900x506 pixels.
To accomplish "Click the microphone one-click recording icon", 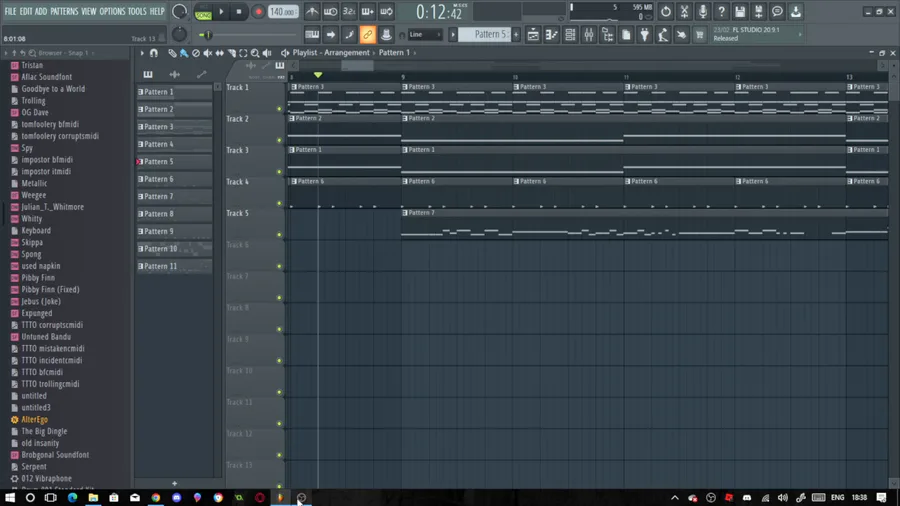I will pyautogui.click(x=703, y=11).
